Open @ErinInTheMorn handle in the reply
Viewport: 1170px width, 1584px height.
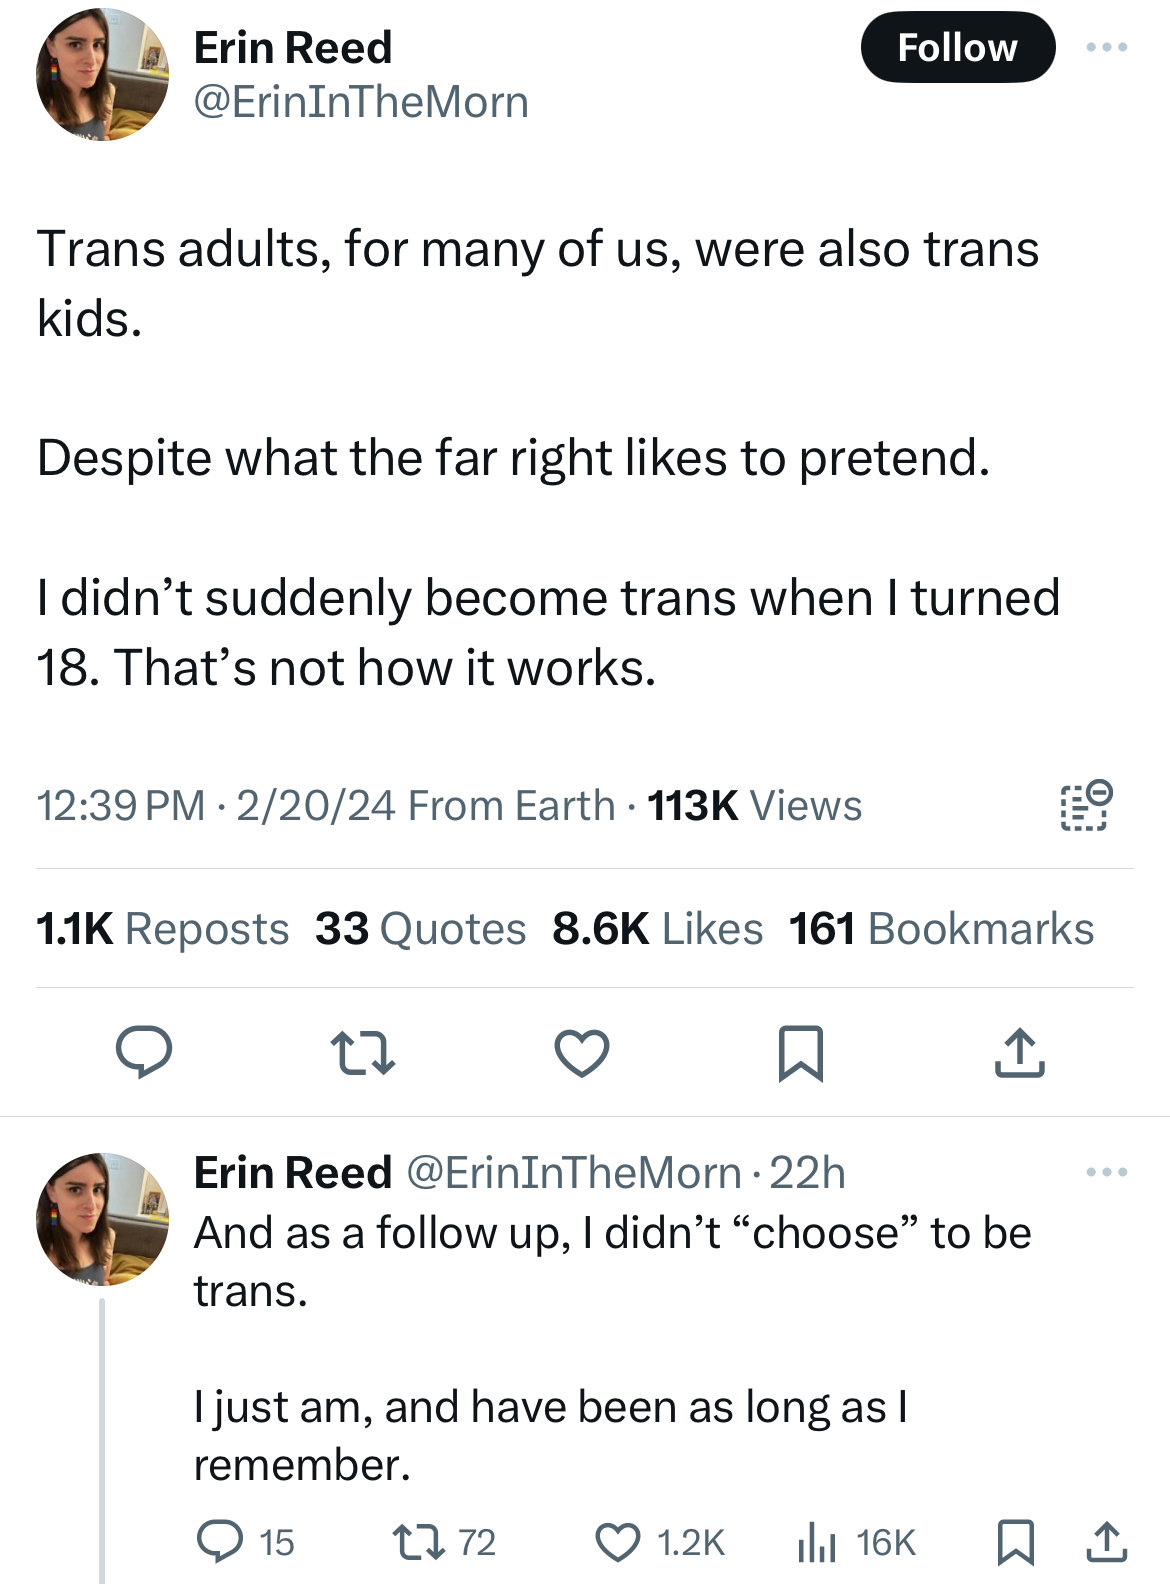(x=573, y=1172)
